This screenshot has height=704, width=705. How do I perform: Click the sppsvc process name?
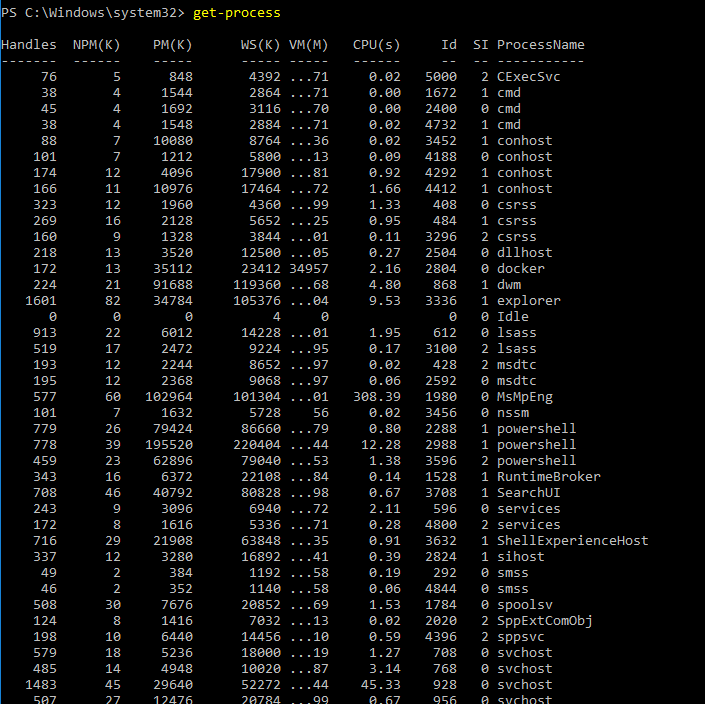click(x=521, y=637)
